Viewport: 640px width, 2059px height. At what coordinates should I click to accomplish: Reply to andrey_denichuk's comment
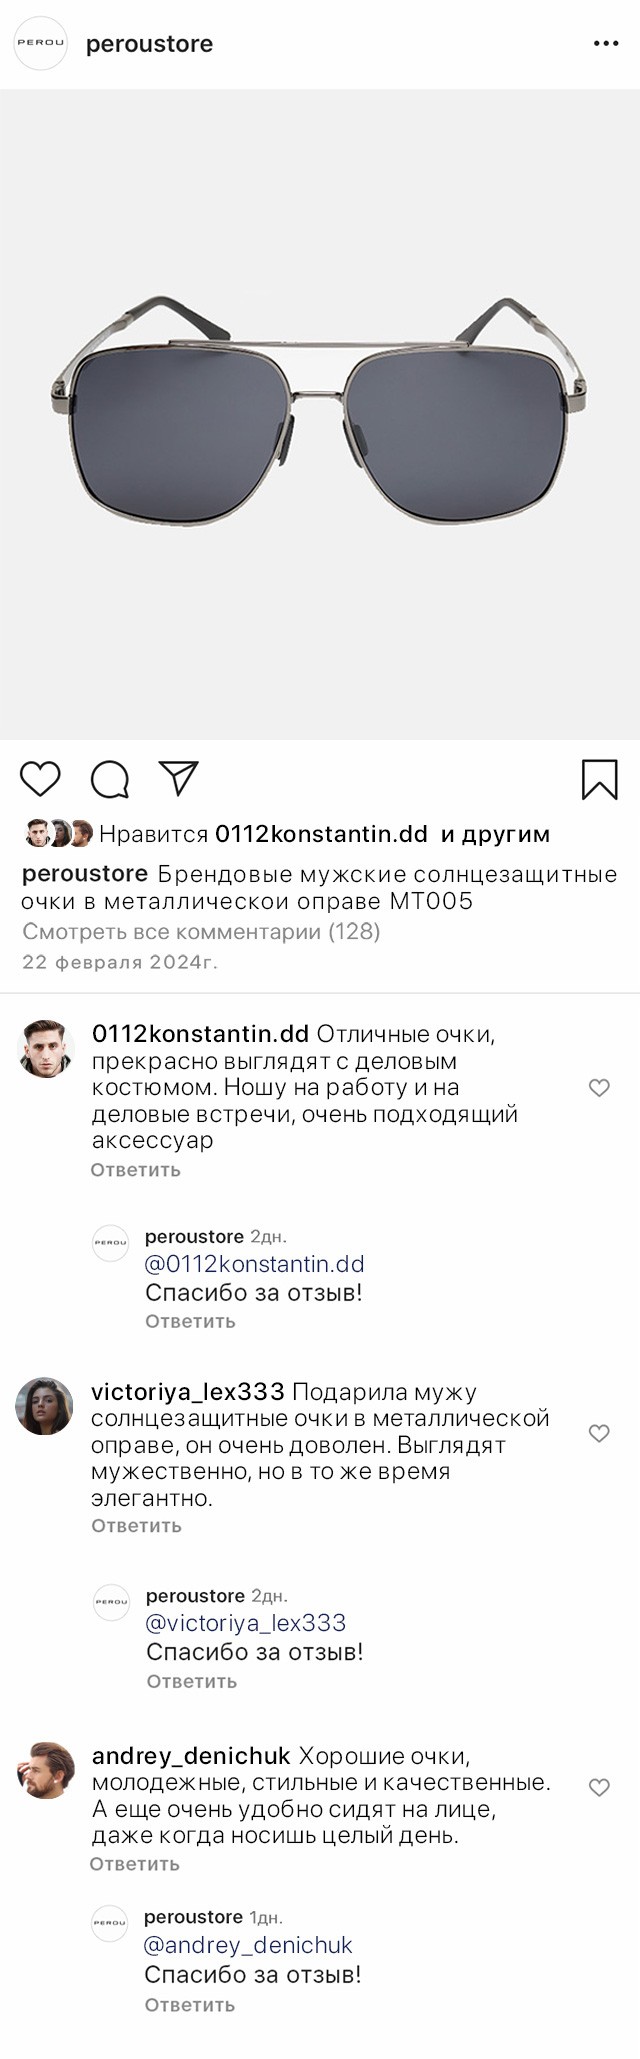[x=134, y=1864]
